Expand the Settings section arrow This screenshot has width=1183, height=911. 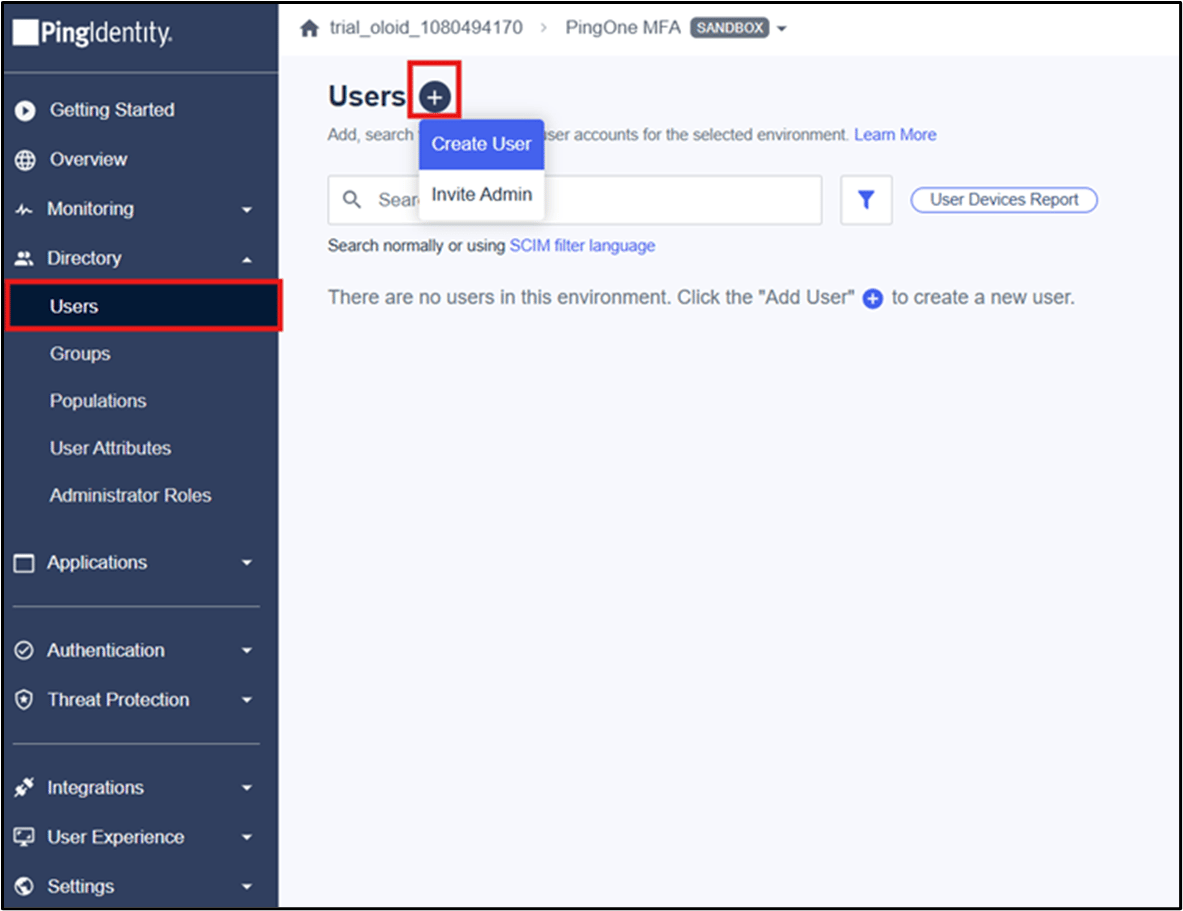coord(247,887)
